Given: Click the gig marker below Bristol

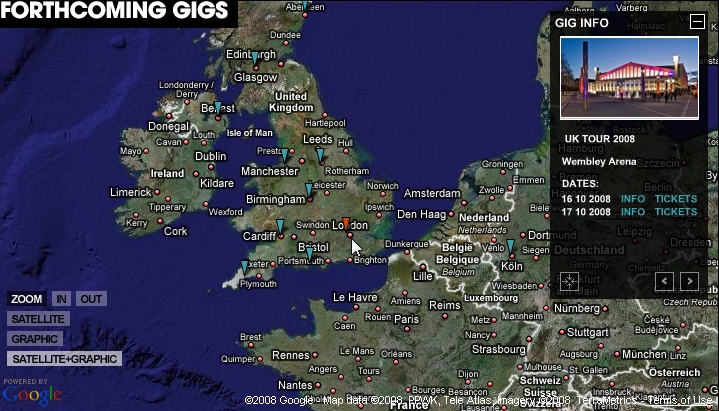Looking at the screenshot, I should pos(310,254).
